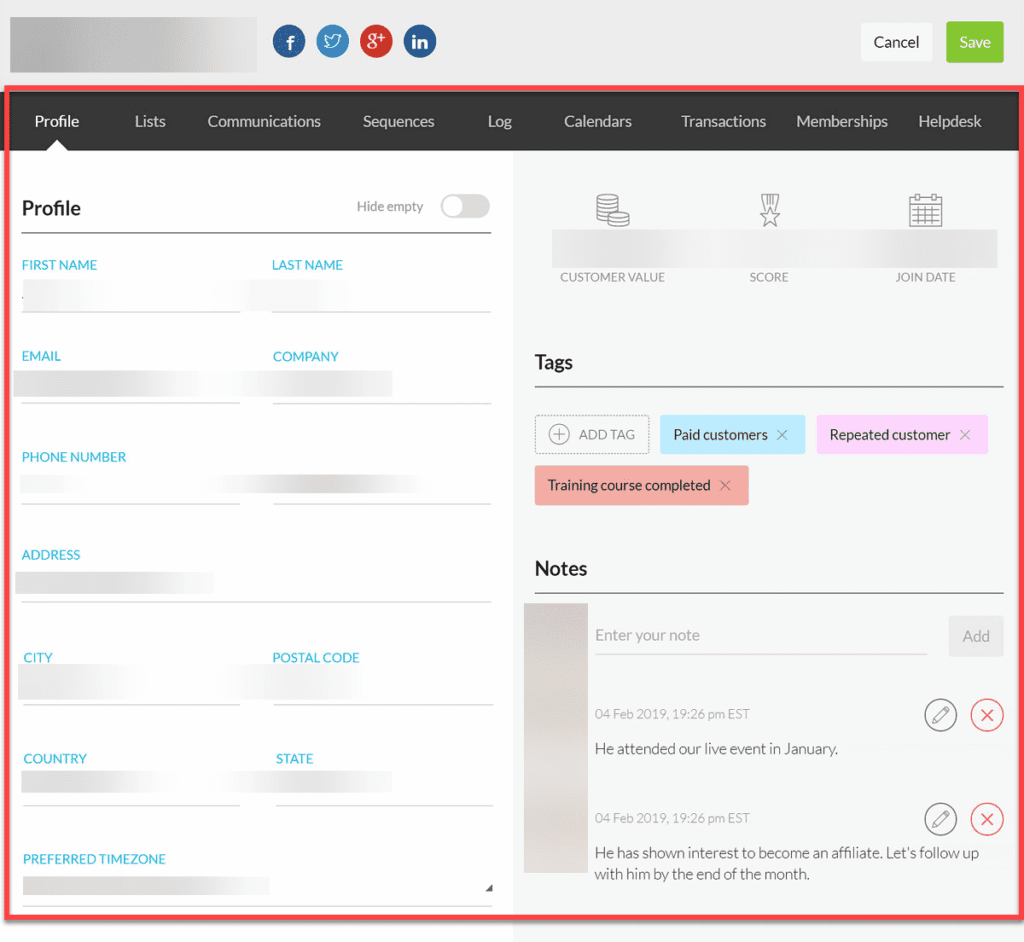
Task: Edit the note about the live event
Action: [940, 715]
